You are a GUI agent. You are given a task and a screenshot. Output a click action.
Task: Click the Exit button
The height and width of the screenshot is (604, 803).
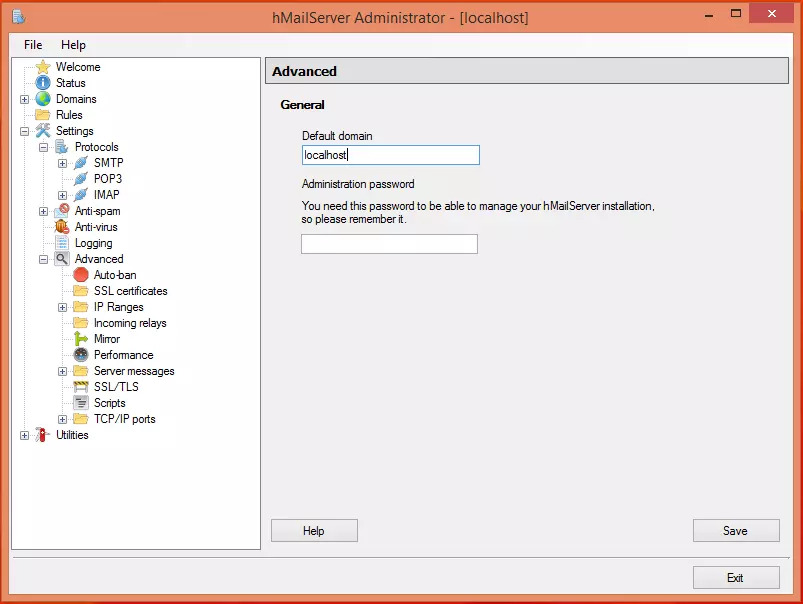[x=735, y=578]
